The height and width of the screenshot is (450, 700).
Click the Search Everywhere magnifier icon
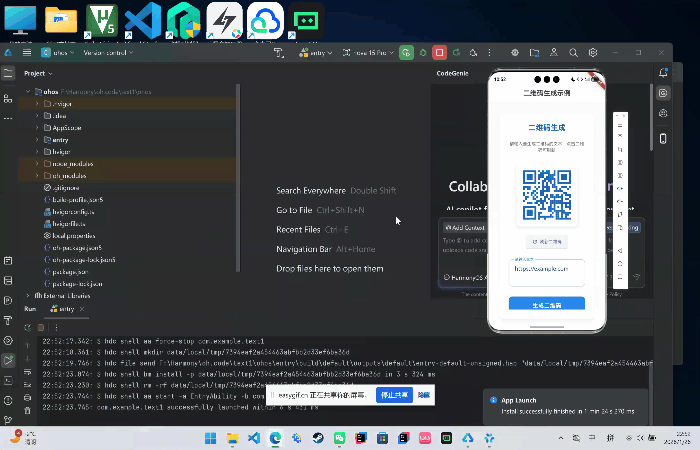pyautogui.click(x=573, y=53)
